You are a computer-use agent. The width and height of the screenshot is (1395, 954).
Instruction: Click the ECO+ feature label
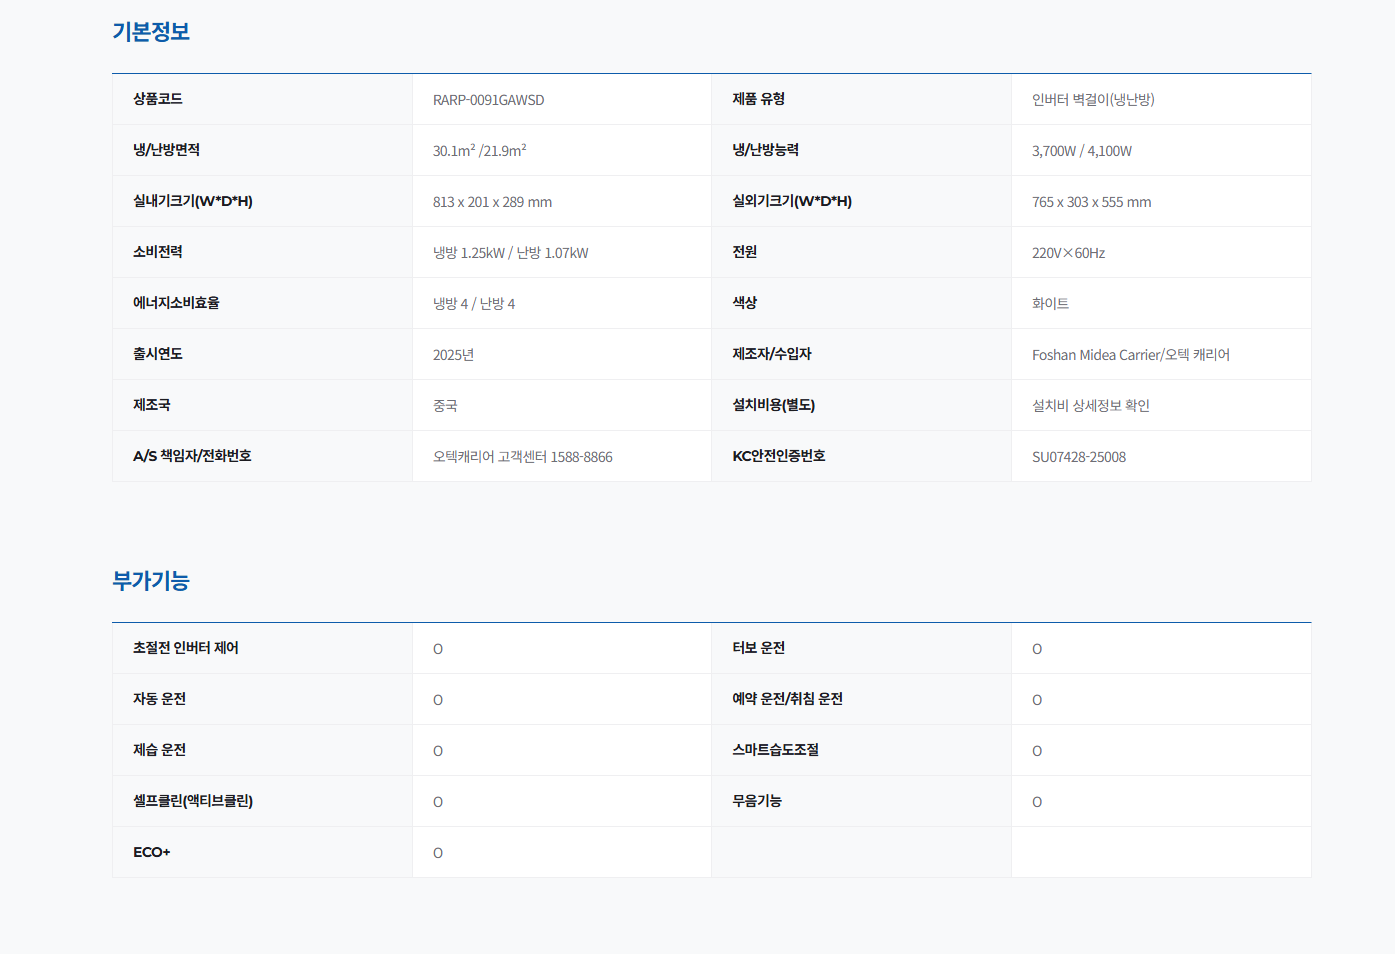coord(151,852)
